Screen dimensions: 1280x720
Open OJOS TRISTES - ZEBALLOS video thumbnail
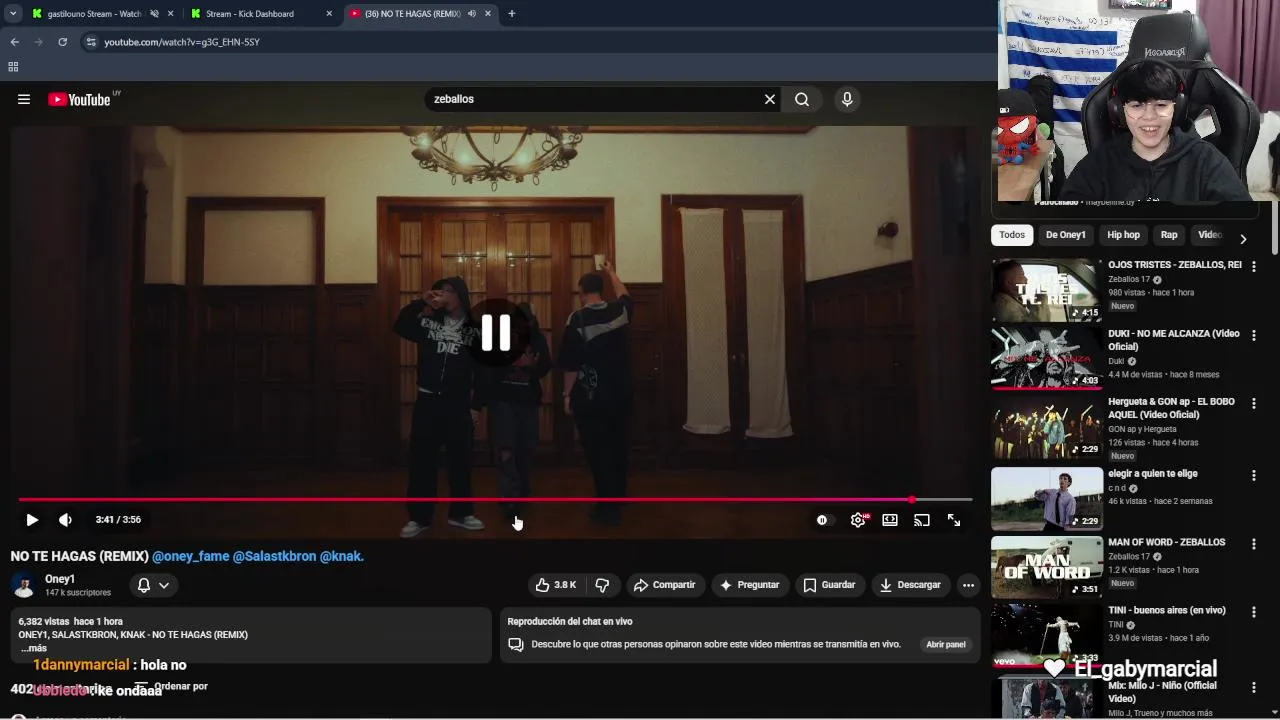coord(1046,290)
